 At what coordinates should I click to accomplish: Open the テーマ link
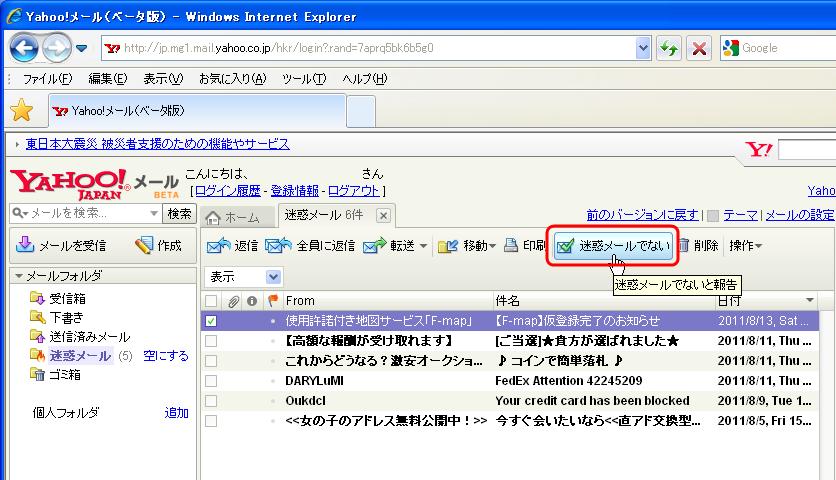click(x=740, y=215)
